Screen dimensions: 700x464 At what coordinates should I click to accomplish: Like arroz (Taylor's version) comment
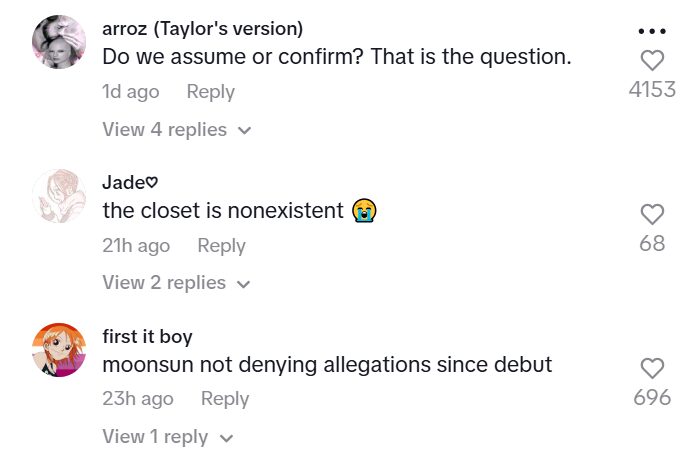pyautogui.click(x=652, y=59)
